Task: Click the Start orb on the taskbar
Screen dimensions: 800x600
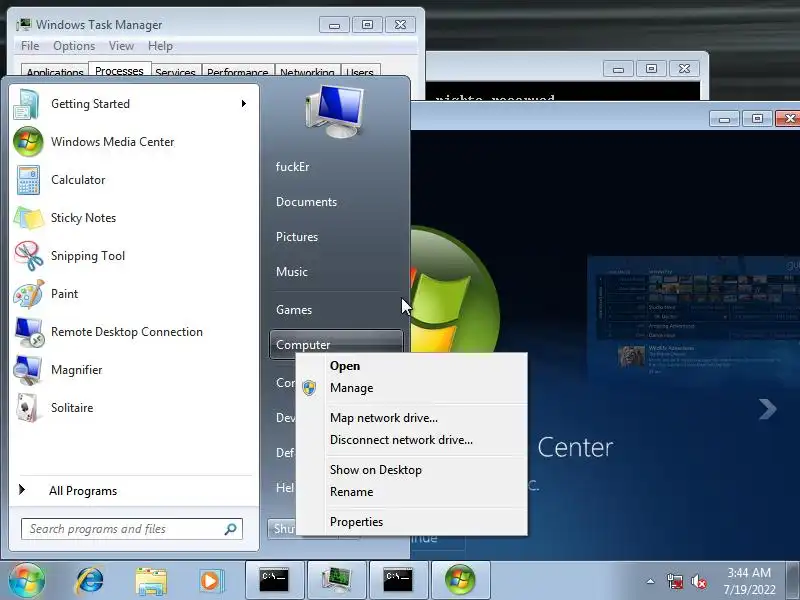Action: click(27, 580)
